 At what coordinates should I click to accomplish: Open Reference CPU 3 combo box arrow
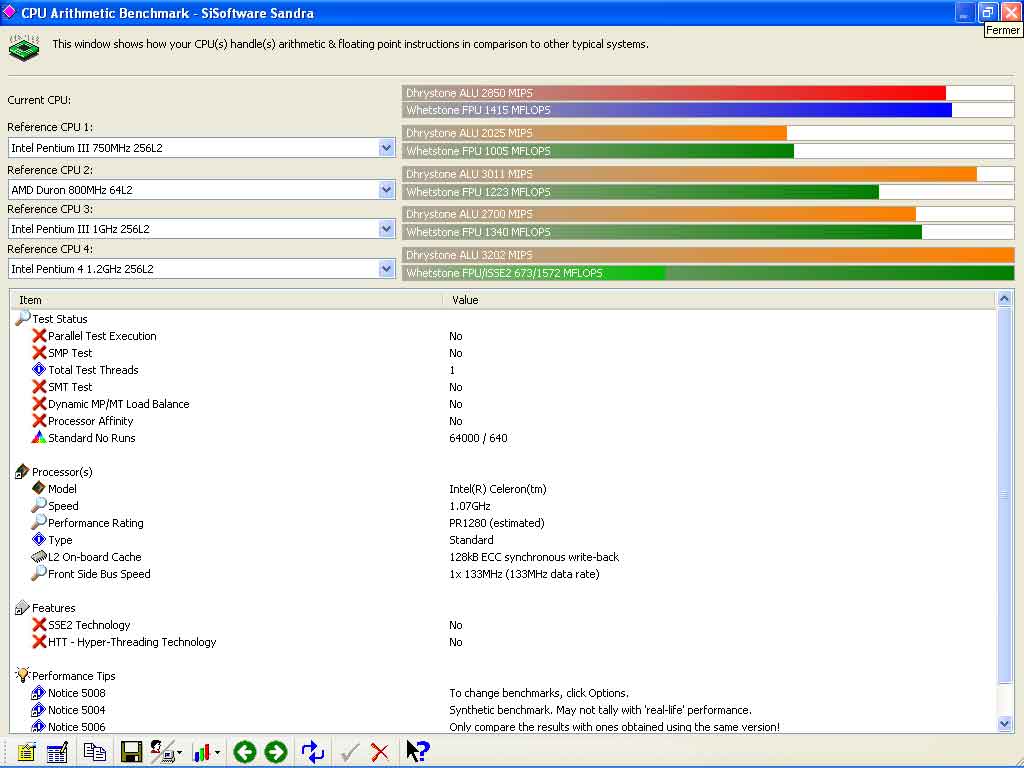click(x=387, y=229)
